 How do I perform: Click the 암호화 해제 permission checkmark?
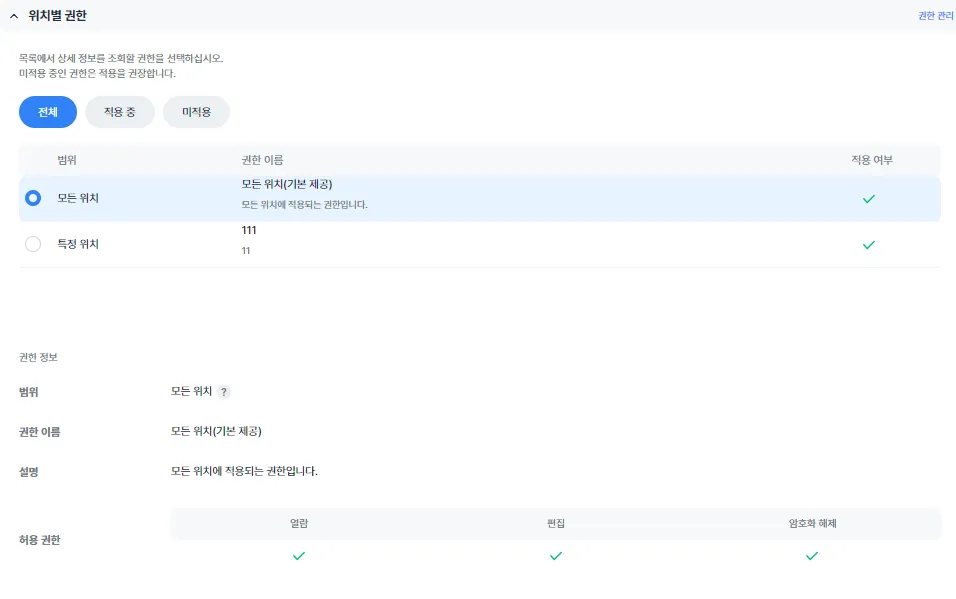[812, 556]
